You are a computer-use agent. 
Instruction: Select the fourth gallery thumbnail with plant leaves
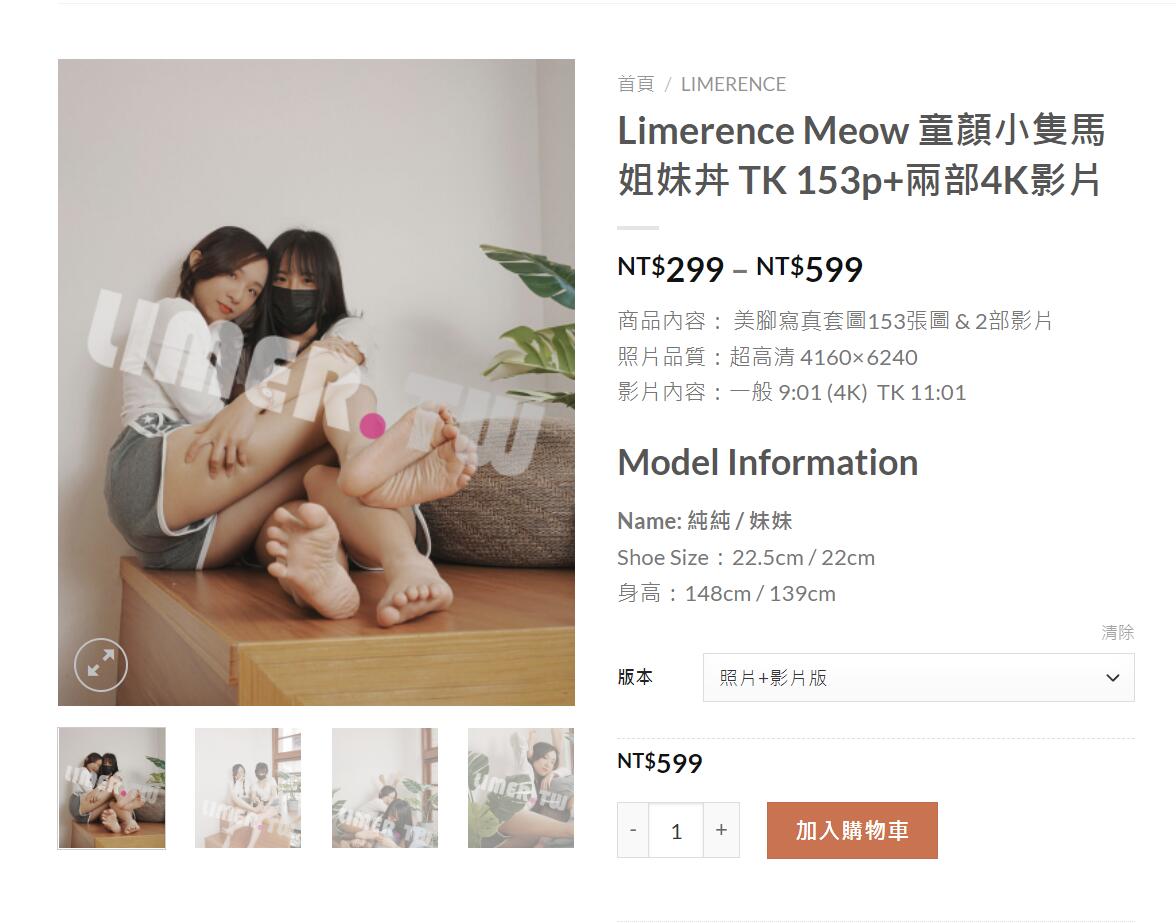[x=521, y=788]
